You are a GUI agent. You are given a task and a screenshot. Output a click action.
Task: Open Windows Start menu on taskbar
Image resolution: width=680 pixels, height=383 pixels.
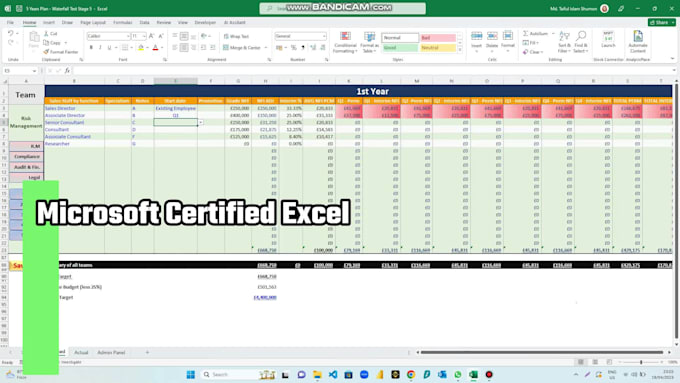[x=190, y=375]
